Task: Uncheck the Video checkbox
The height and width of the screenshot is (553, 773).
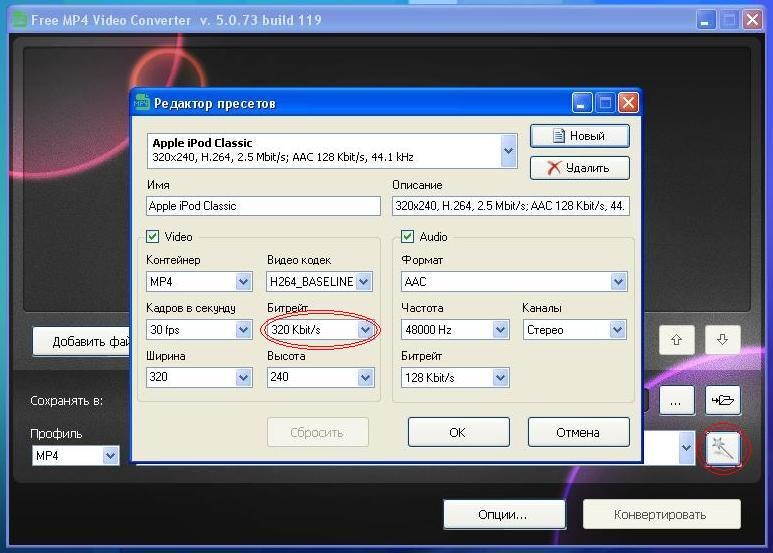Action: click(x=152, y=237)
